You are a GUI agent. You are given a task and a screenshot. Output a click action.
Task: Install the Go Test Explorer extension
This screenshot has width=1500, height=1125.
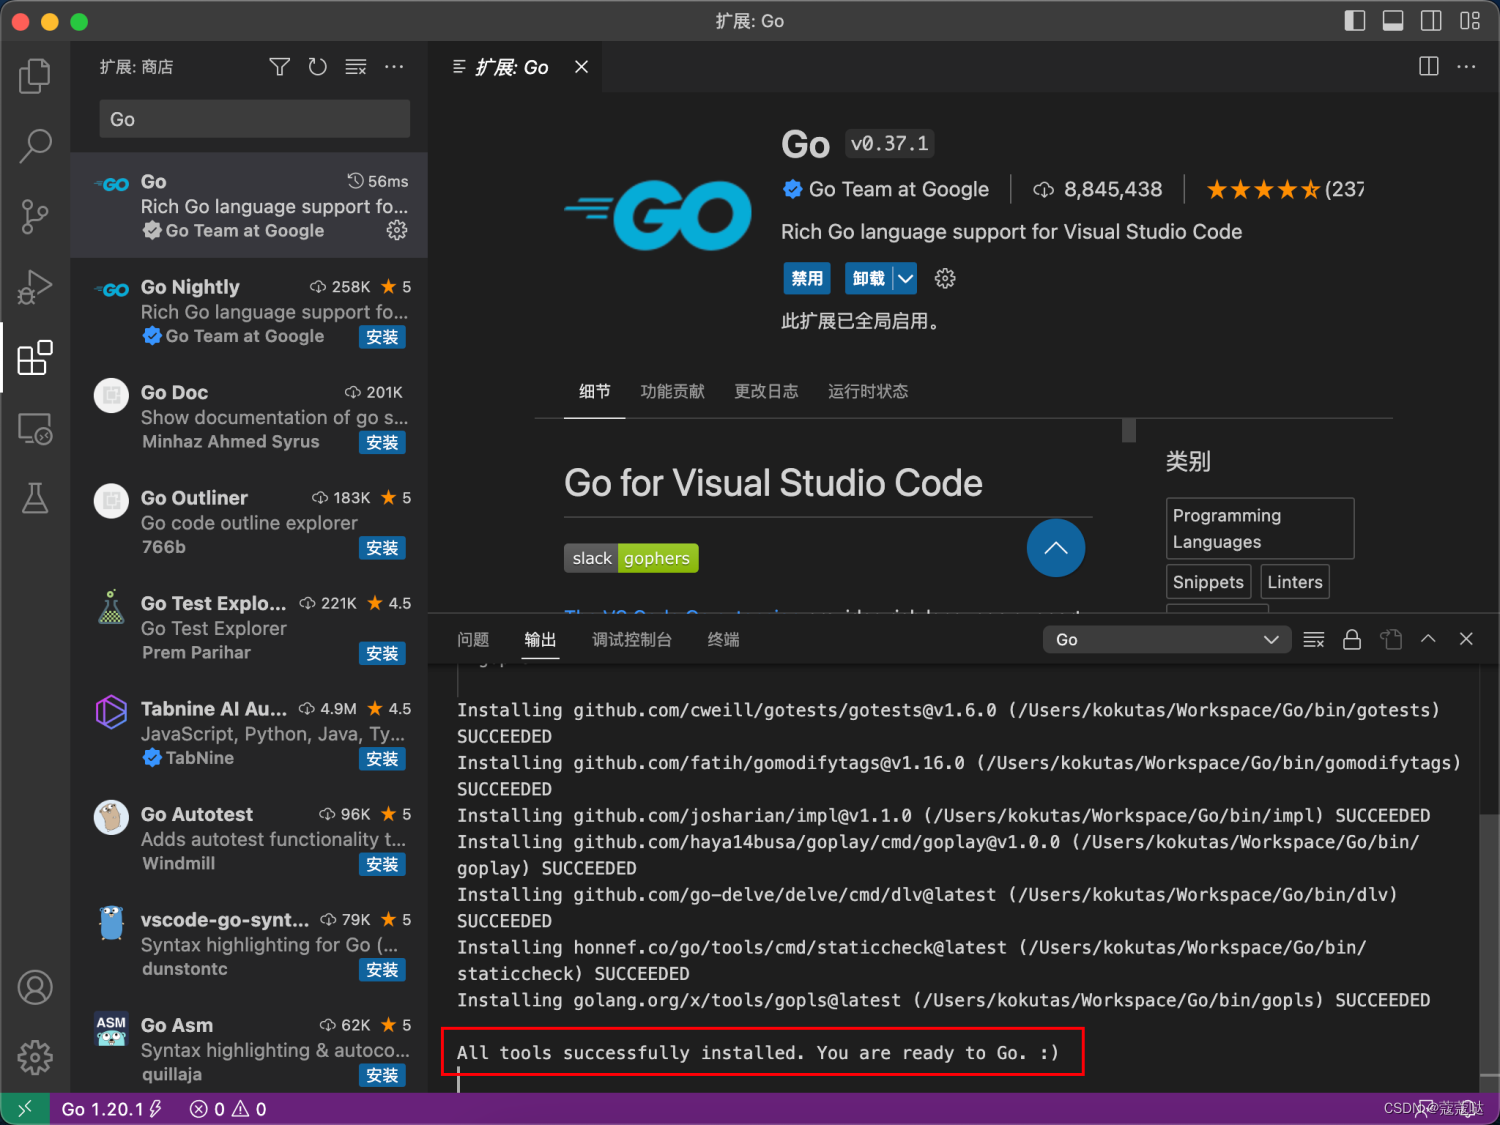pos(382,654)
